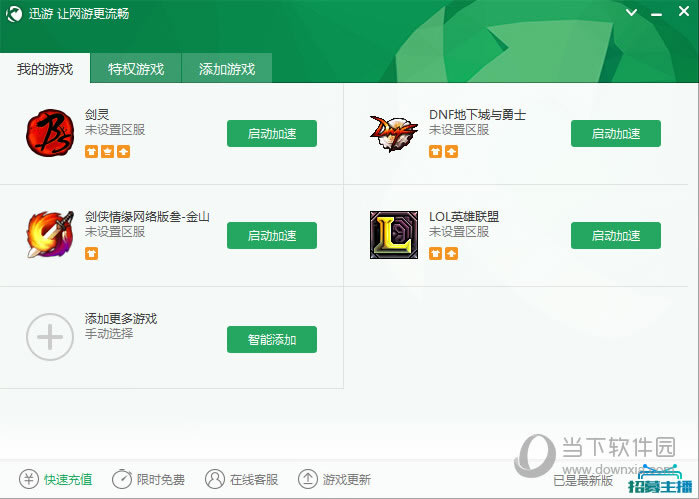Open the 特权游戏 tab
This screenshot has width=699, height=499.
136,68
